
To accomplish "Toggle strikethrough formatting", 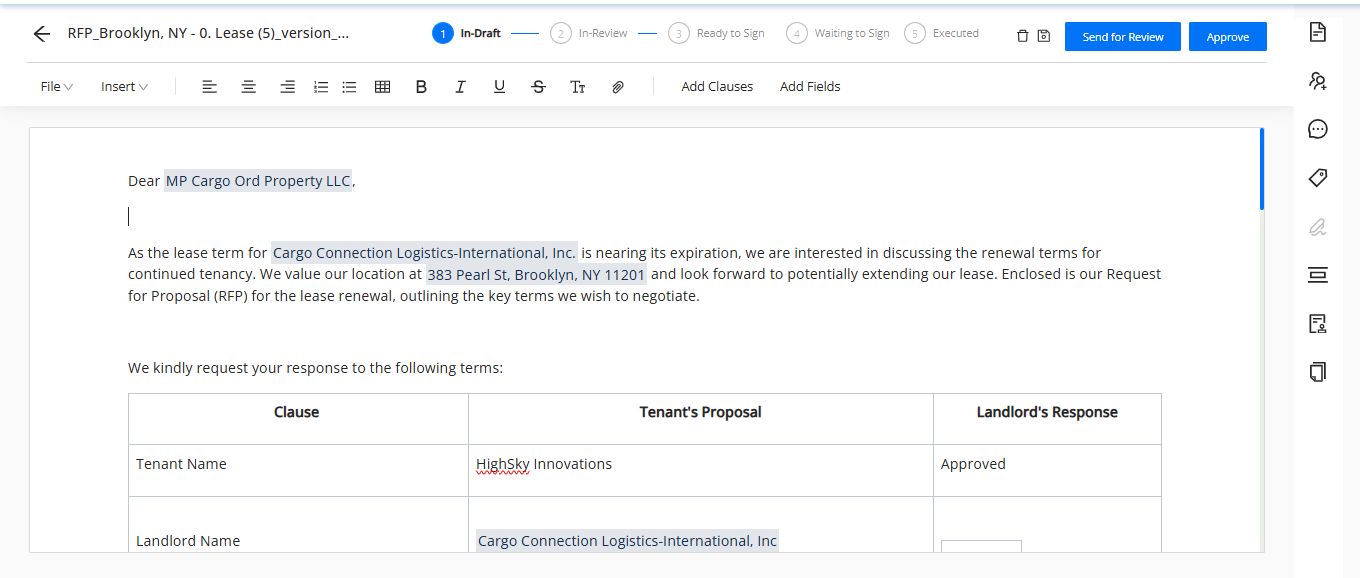I will [538, 87].
